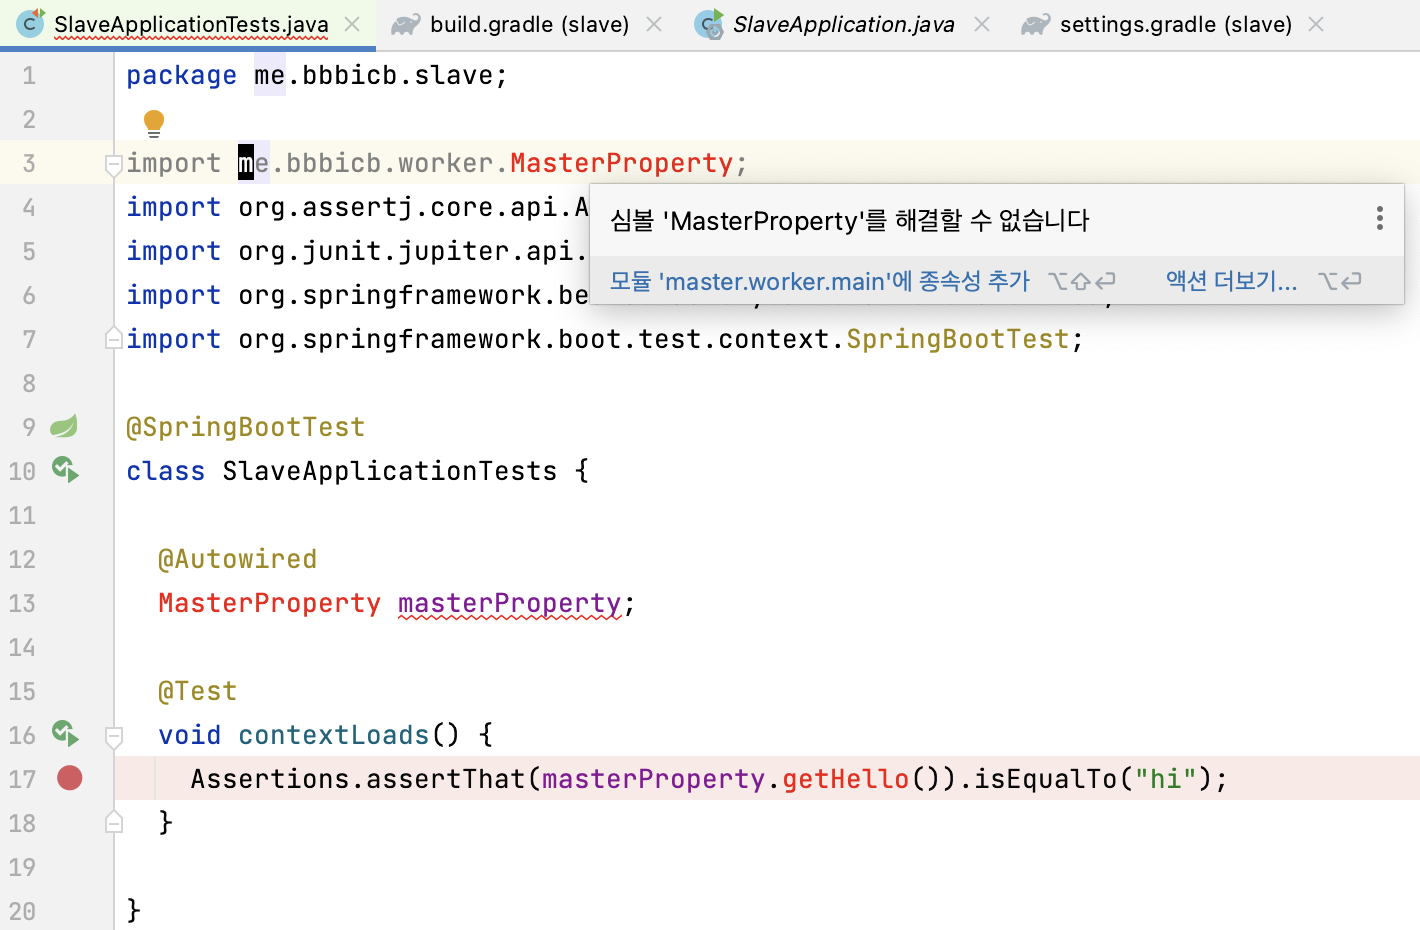Click the package keyword on line 1
1420x930 pixels.
(x=182, y=75)
